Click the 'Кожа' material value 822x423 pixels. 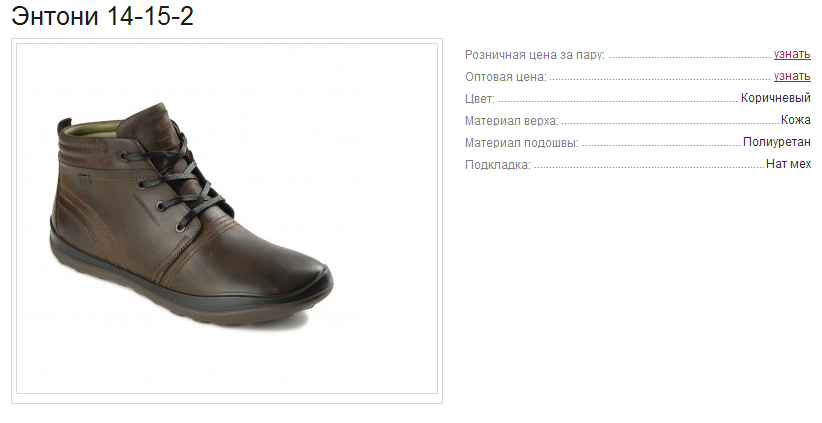tap(796, 120)
